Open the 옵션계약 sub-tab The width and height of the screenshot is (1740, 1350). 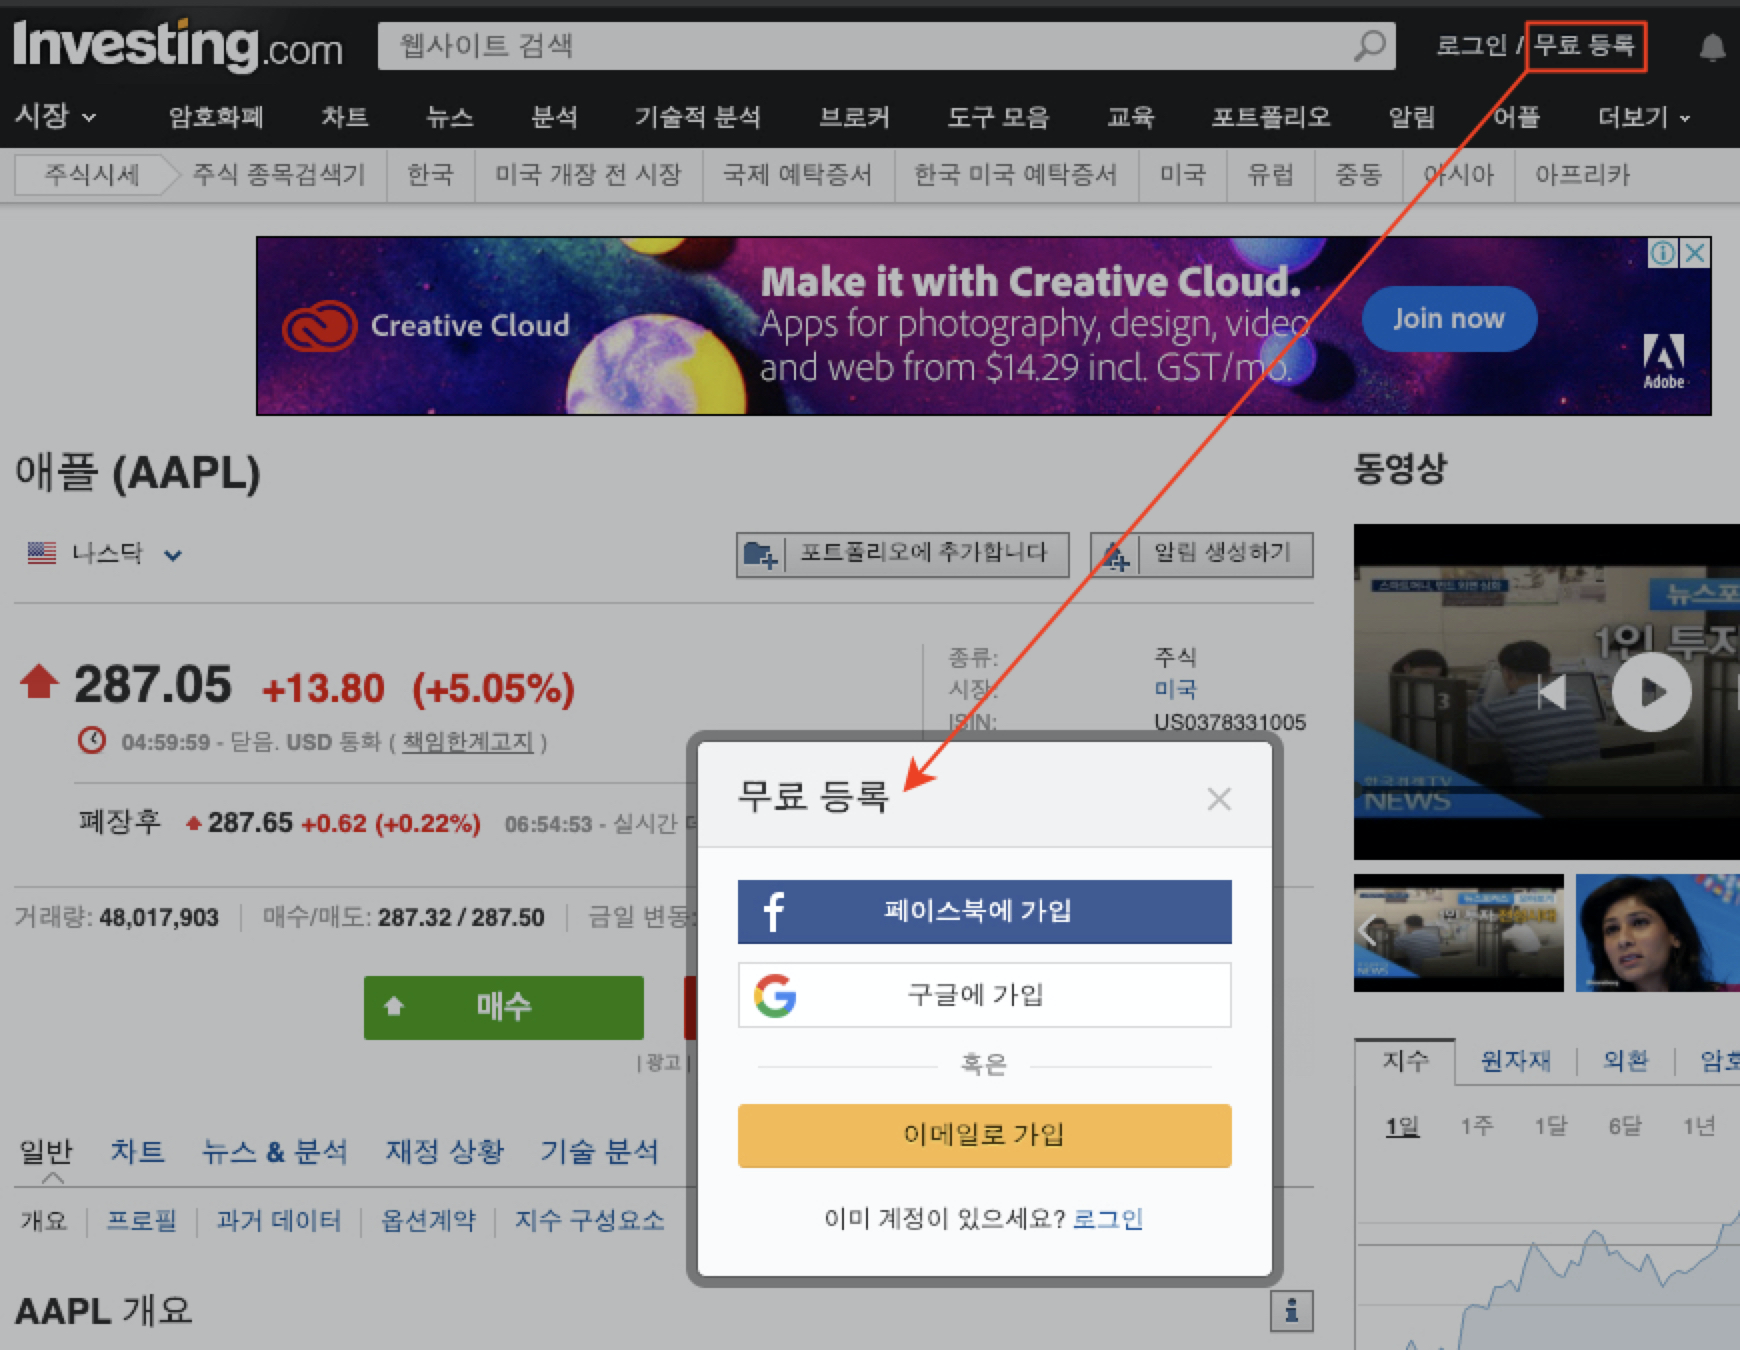[428, 1220]
